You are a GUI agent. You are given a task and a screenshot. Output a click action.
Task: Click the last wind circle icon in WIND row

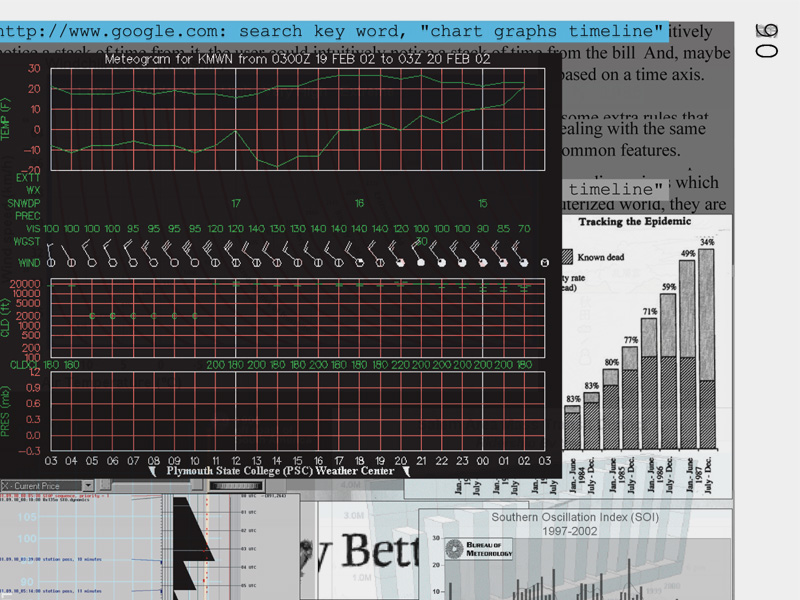point(545,262)
